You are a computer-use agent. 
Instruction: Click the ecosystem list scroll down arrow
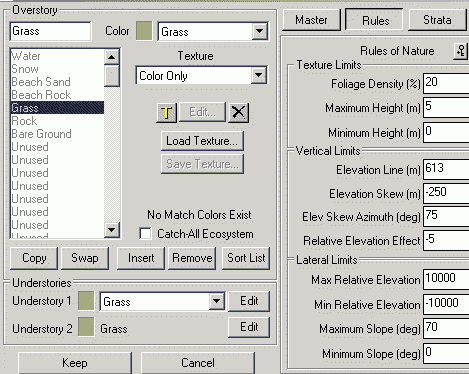click(x=112, y=230)
